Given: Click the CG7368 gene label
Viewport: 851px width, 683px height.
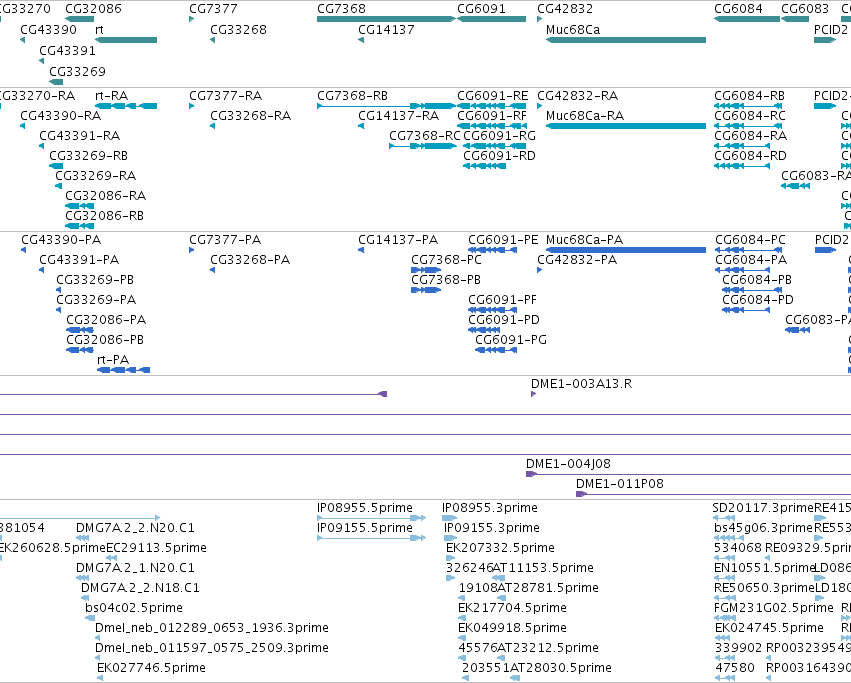Looking at the screenshot, I should coord(341,9).
